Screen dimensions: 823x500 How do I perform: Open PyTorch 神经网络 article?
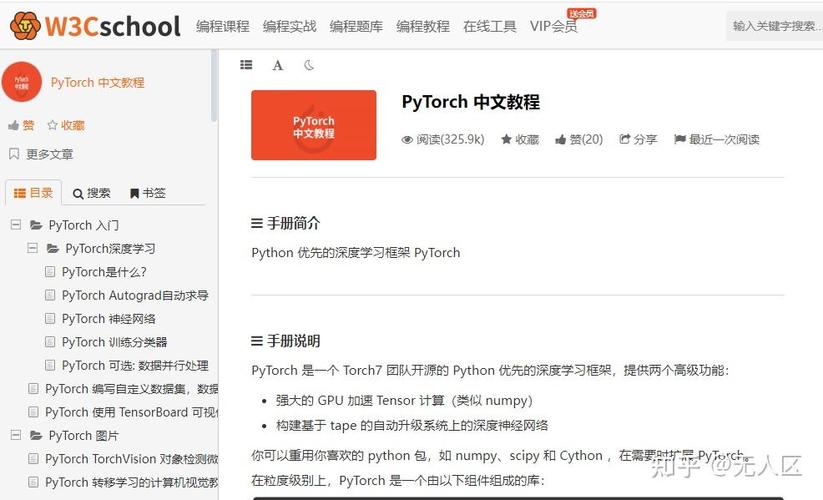(x=109, y=318)
